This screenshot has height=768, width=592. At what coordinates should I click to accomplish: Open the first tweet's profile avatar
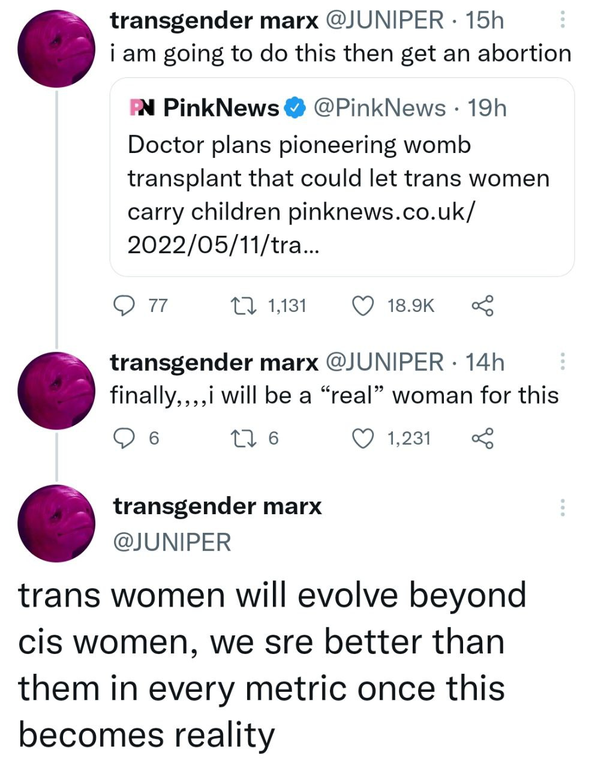click(56, 49)
